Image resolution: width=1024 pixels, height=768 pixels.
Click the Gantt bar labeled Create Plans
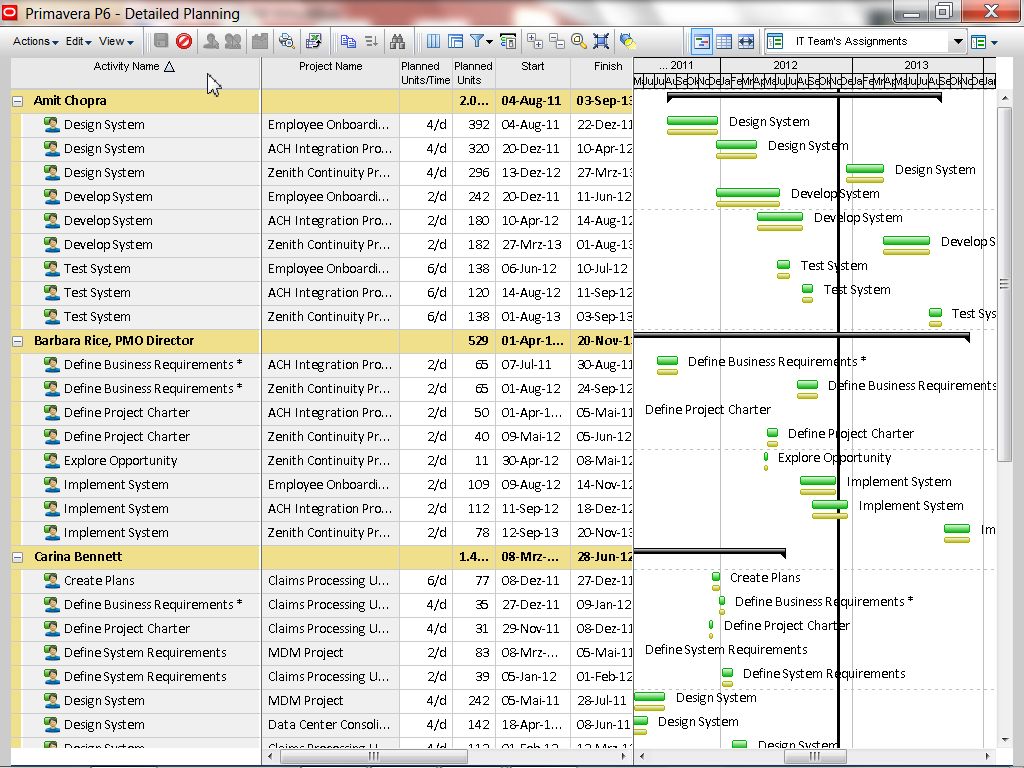coord(716,577)
